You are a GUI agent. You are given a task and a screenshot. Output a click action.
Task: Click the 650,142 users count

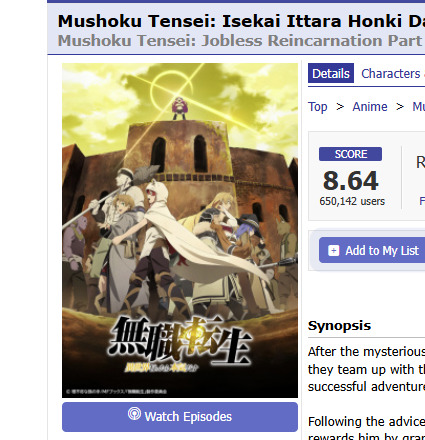(x=352, y=201)
